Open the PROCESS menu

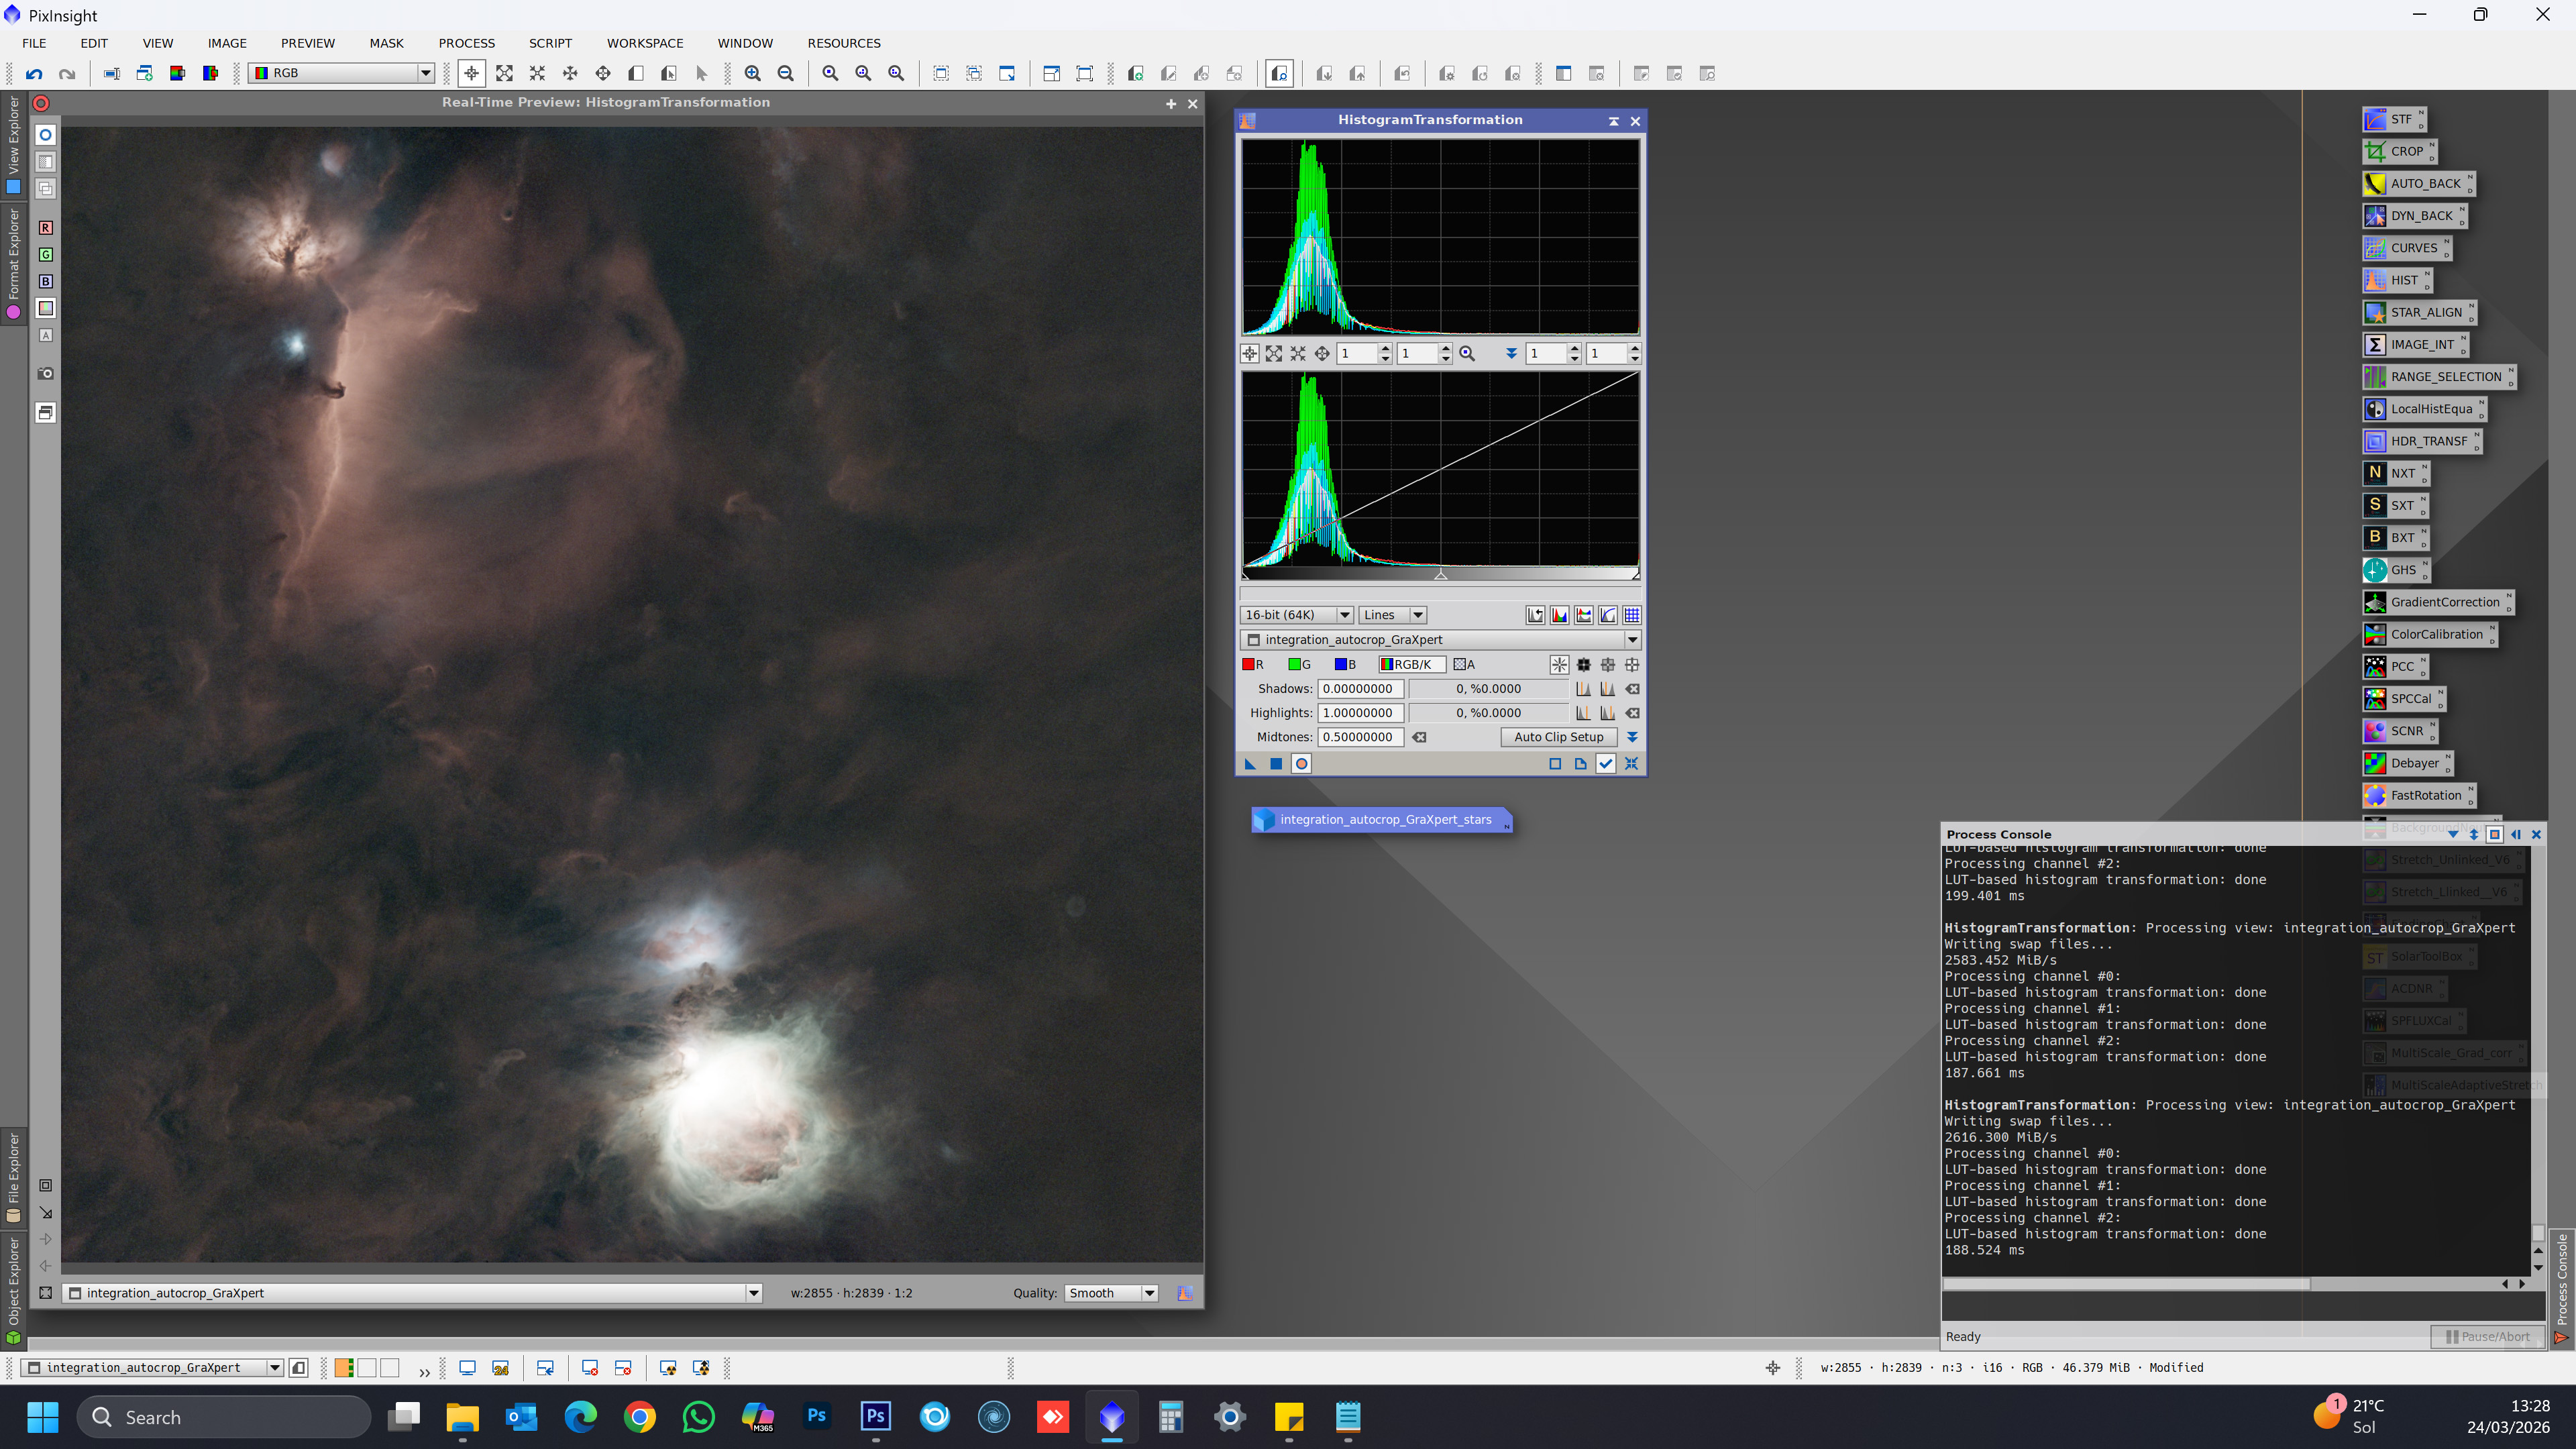[466, 43]
